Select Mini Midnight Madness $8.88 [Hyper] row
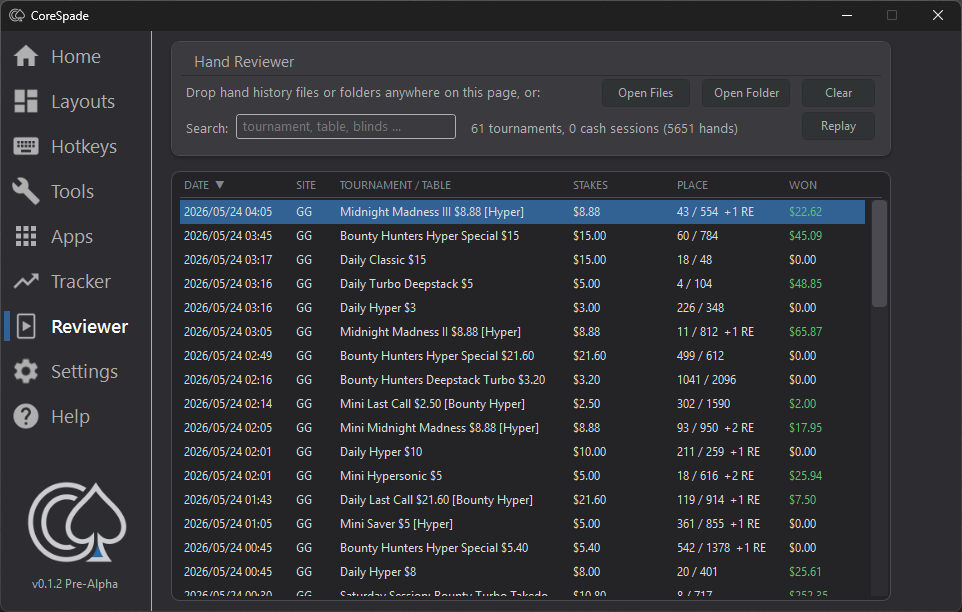The image size is (962, 612). tap(522, 427)
